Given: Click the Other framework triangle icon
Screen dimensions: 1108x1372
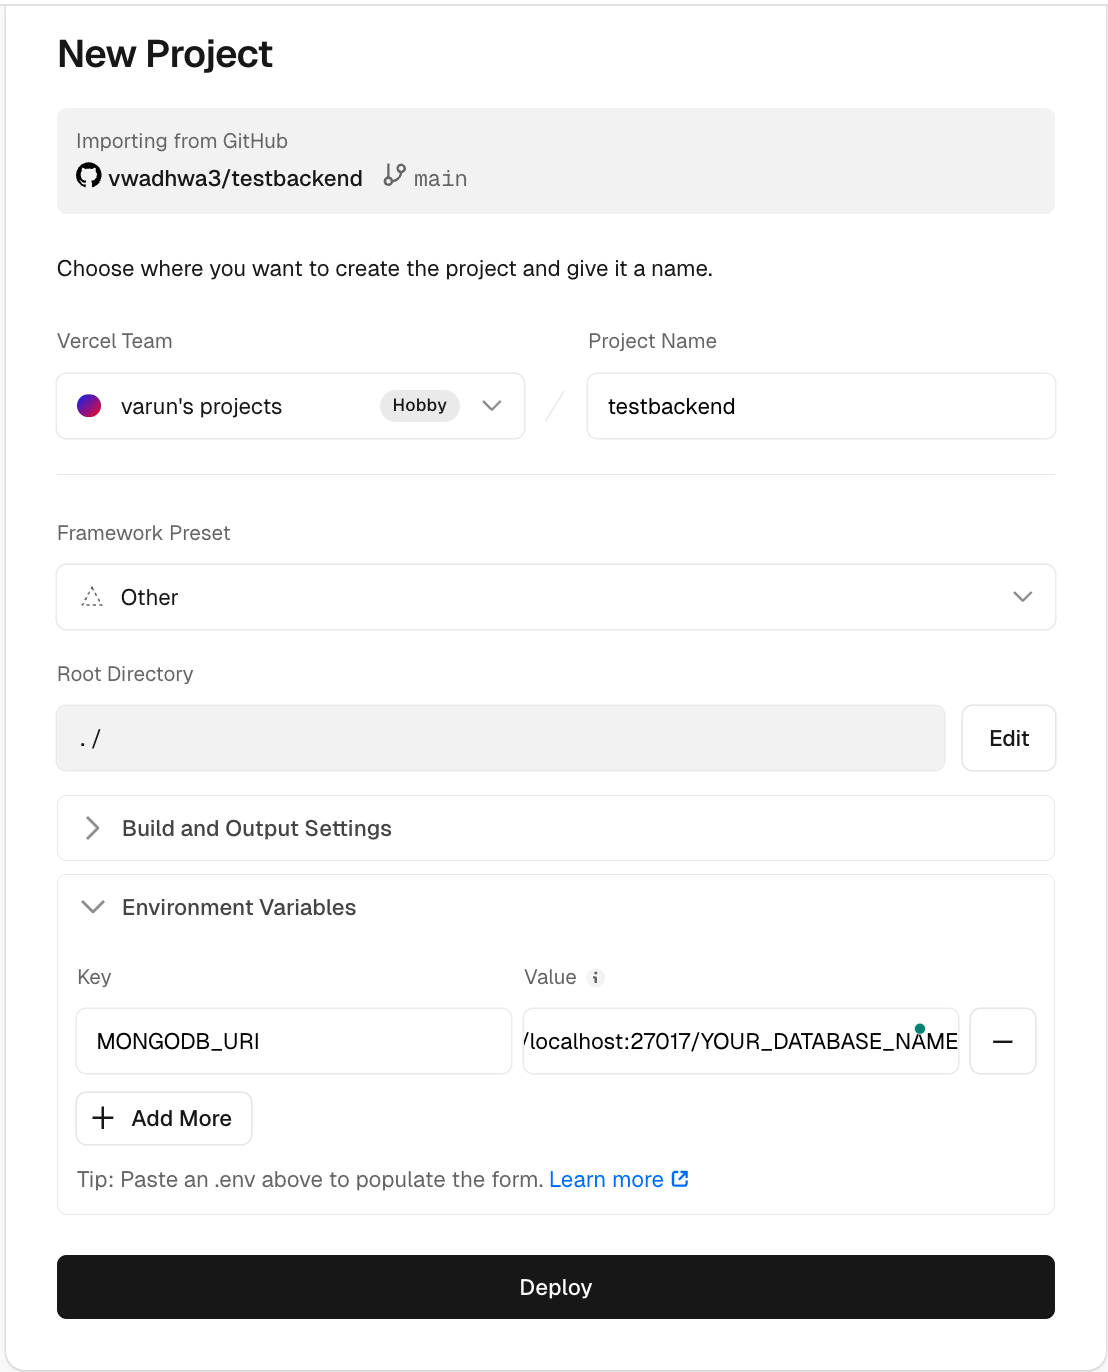Looking at the screenshot, I should click(92, 597).
